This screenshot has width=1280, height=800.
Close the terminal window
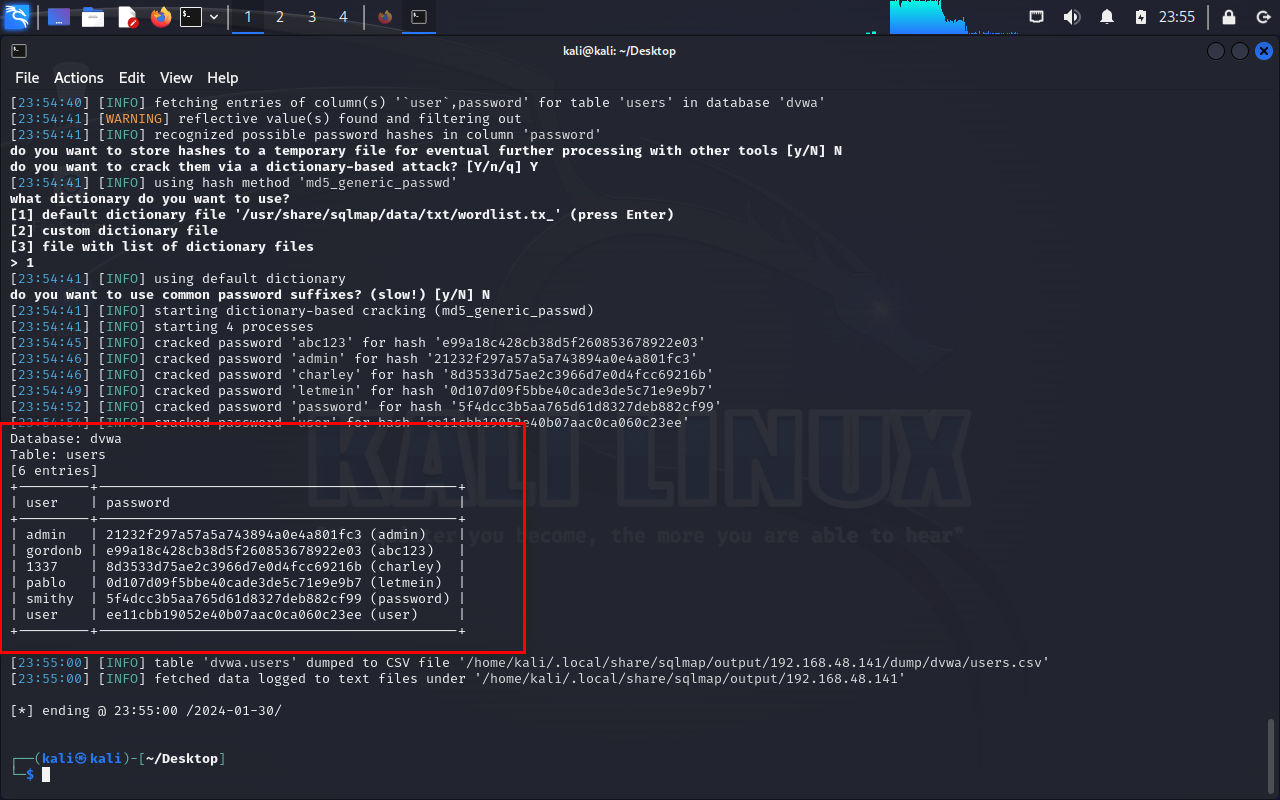[x=1264, y=51]
